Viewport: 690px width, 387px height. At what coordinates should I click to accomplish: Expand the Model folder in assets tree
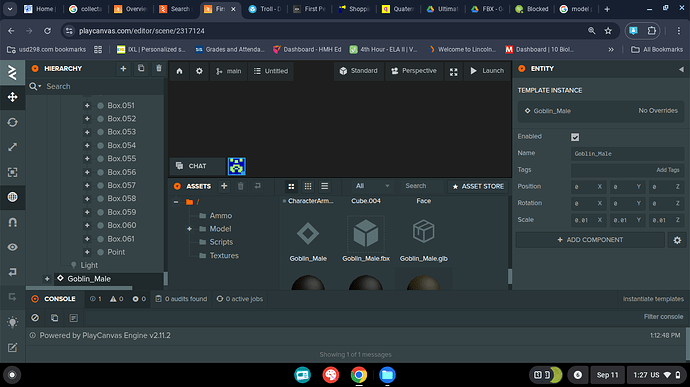(x=189, y=229)
